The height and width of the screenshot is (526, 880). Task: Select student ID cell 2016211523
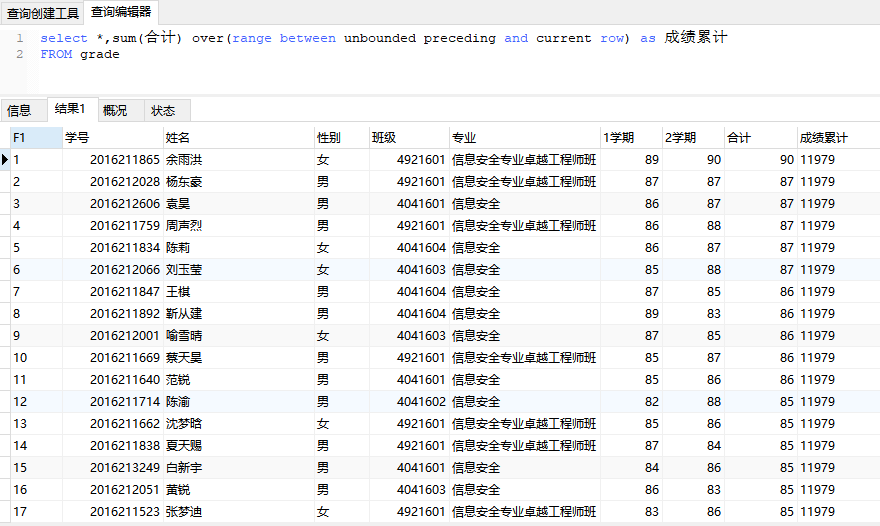[113, 512]
